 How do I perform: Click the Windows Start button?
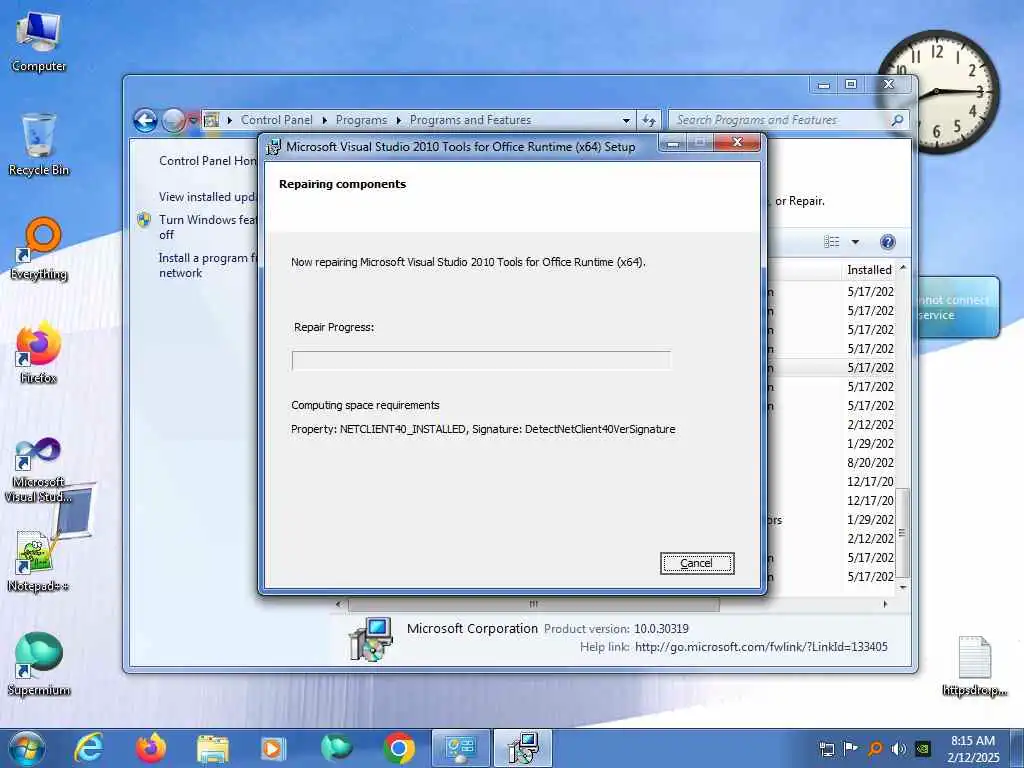point(27,748)
